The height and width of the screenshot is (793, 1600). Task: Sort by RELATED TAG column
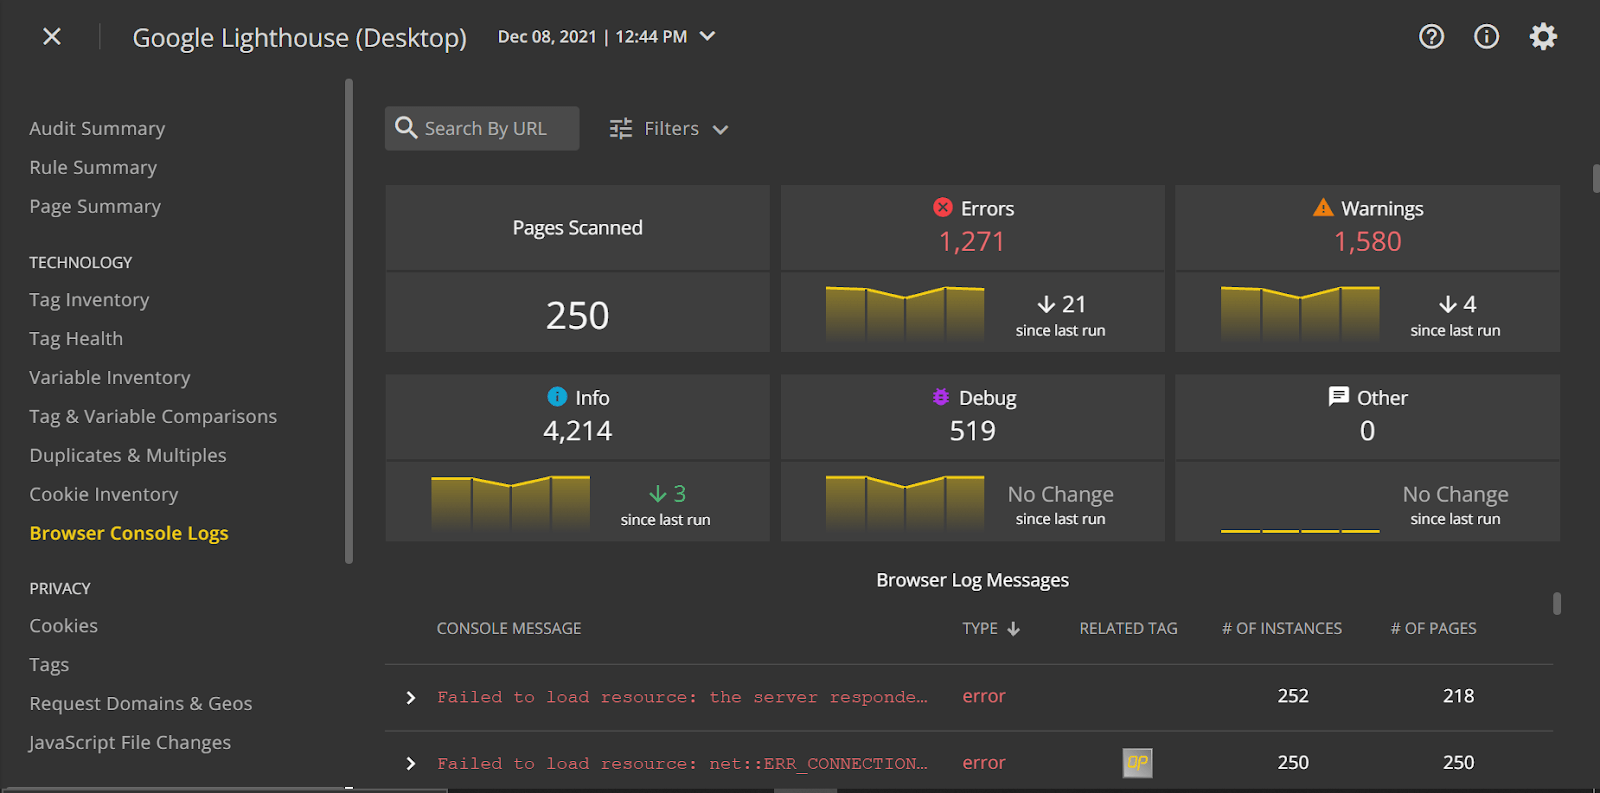point(1128,629)
